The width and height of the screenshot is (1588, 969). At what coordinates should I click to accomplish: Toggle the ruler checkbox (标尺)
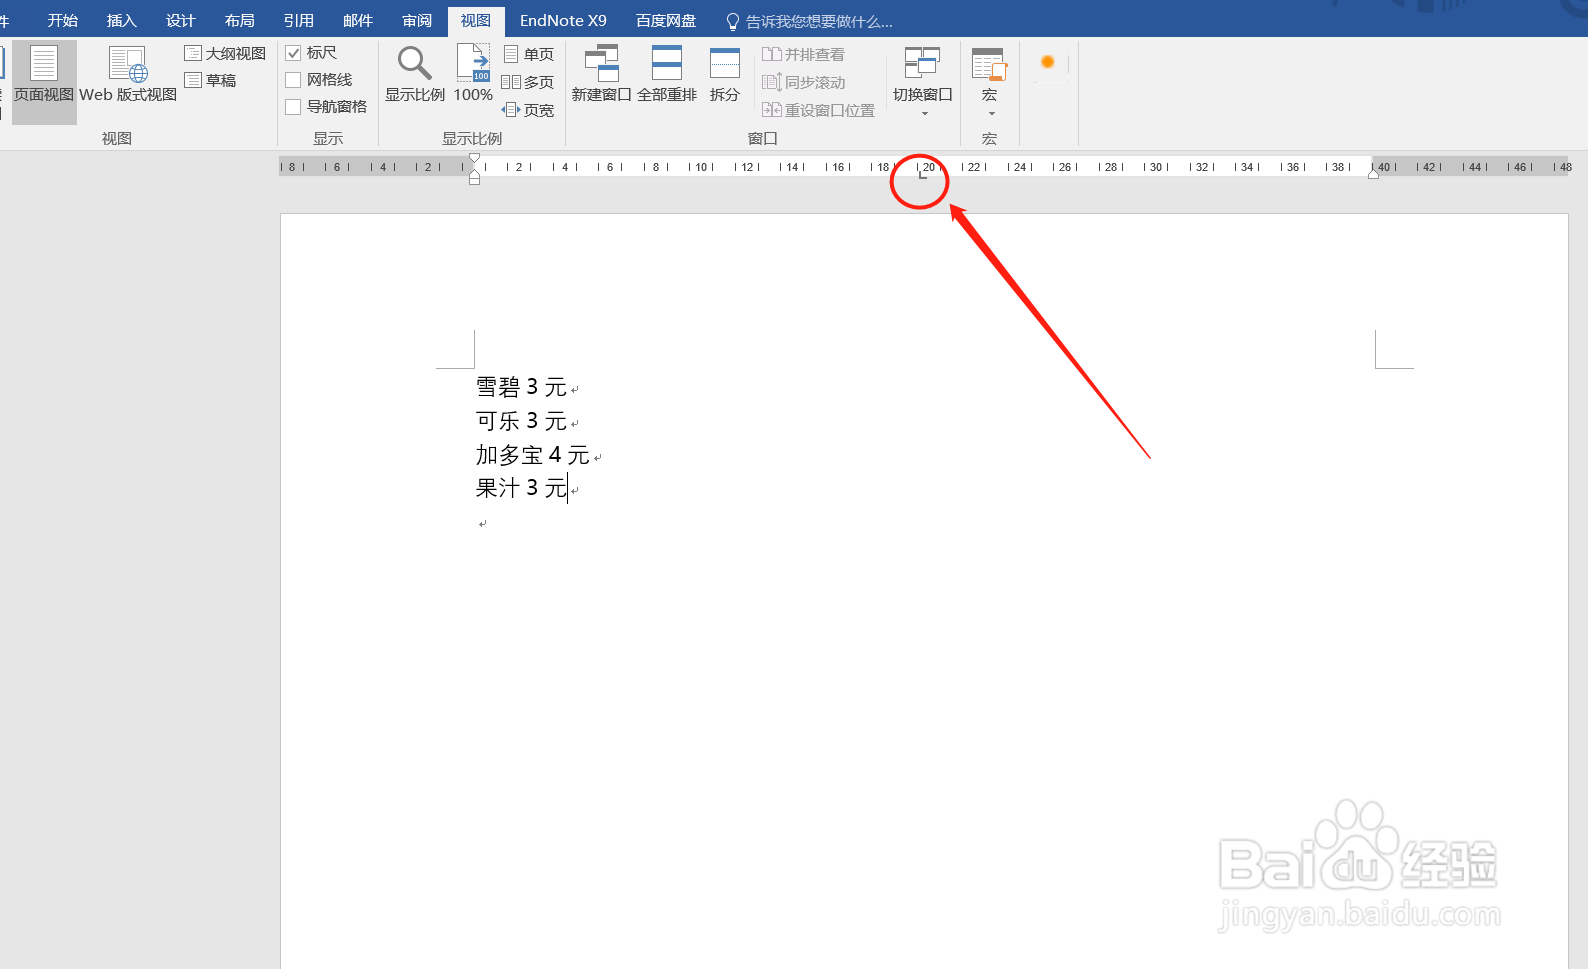[x=293, y=53]
